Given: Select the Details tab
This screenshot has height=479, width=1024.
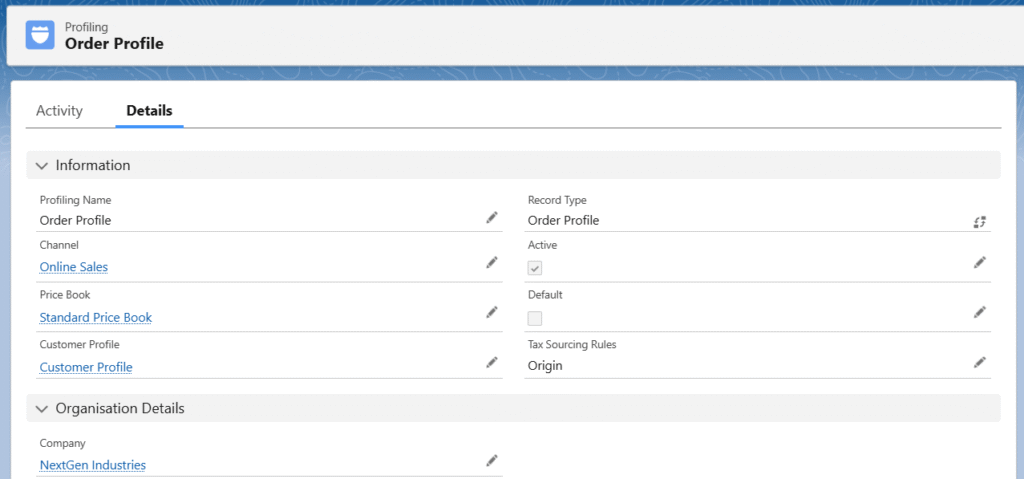Looking at the screenshot, I should tap(149, 111).
